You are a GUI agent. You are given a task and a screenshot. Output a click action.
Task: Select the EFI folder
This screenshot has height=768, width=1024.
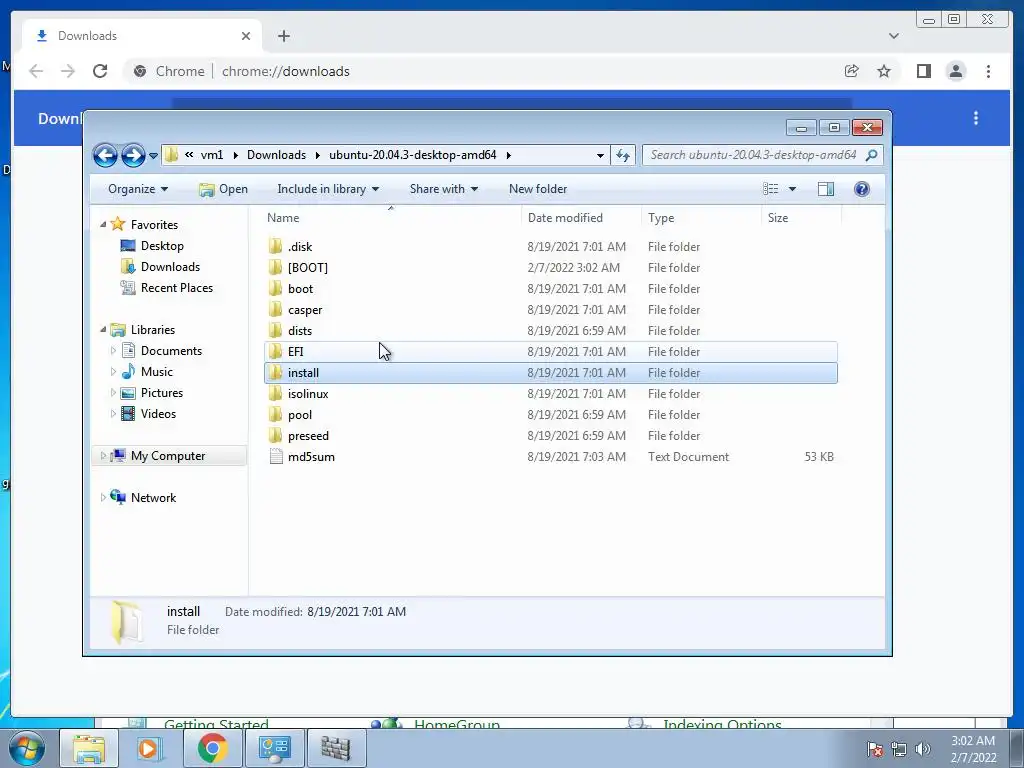click(x=551, y=351)
